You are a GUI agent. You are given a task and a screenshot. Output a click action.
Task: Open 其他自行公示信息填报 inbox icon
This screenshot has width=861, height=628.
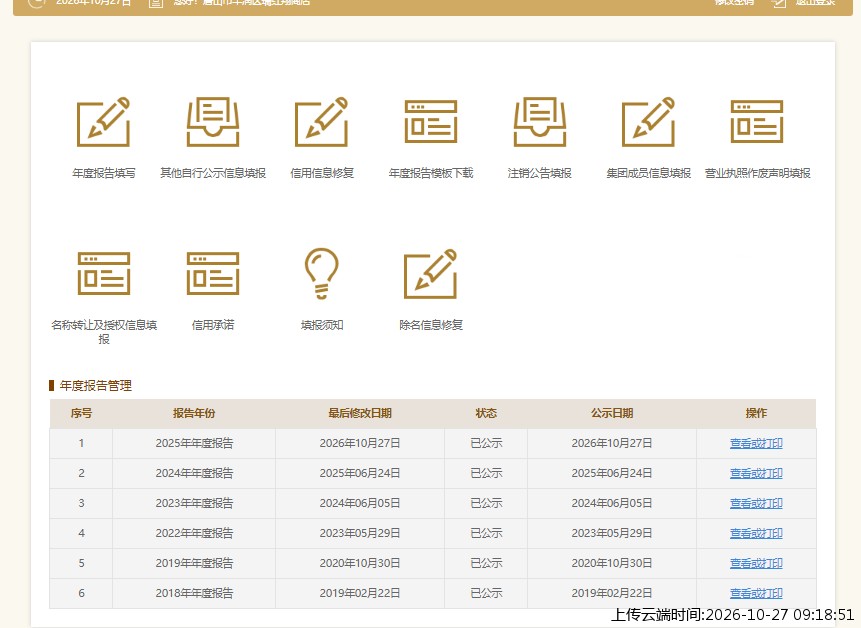(x=213, y=122)
